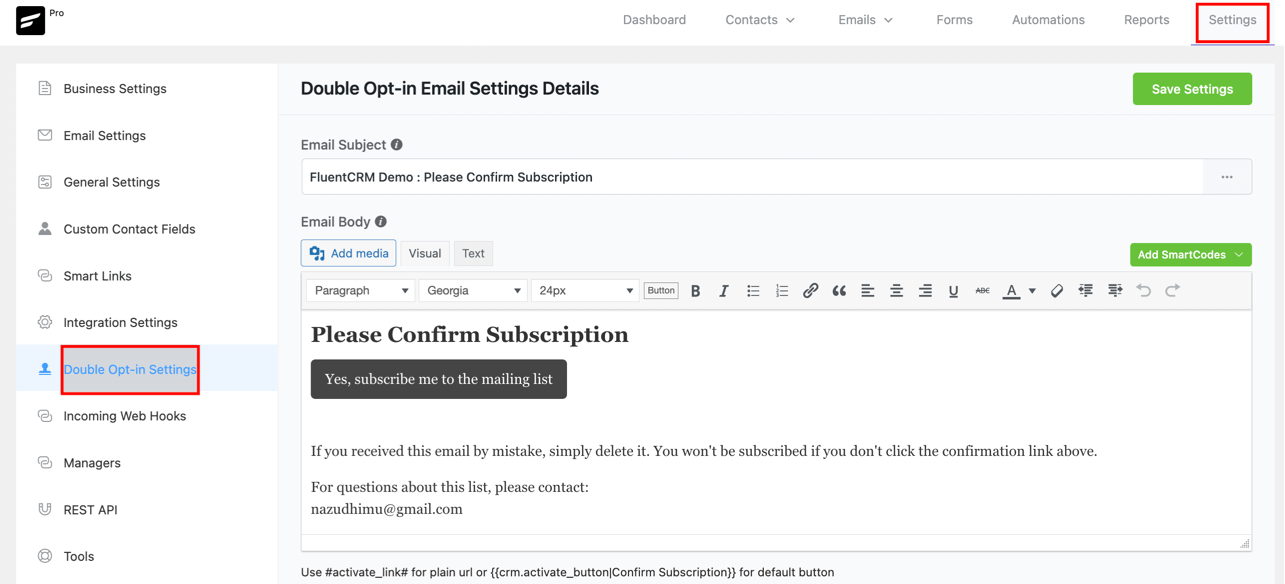
Task: Insert a numbered list
Action: [x=782, y=291]
